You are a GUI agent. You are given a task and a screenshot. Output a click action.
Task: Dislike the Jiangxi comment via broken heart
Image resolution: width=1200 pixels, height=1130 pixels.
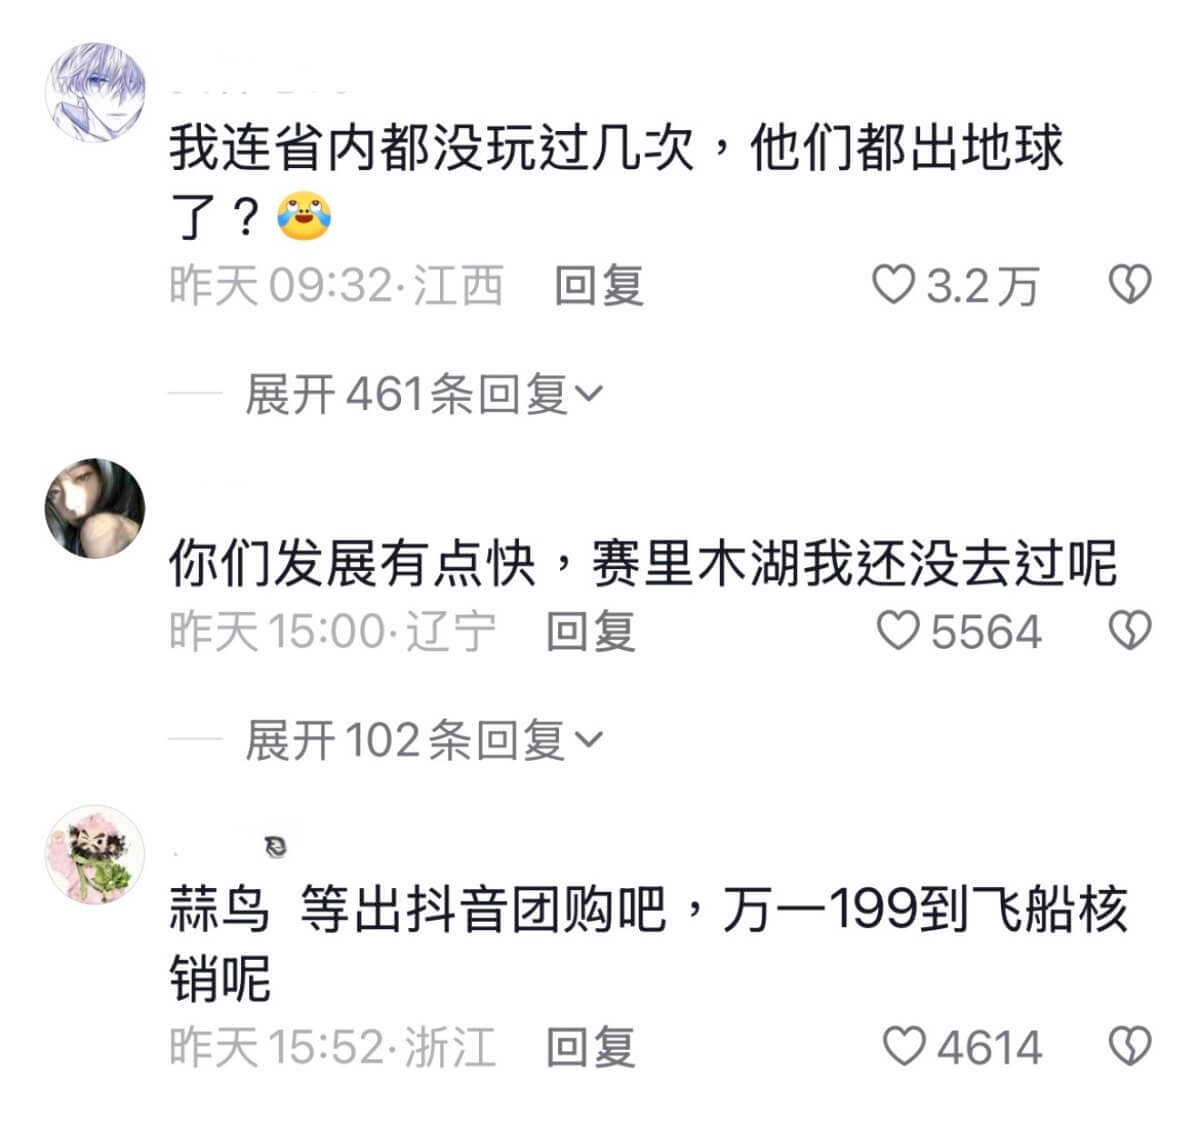[1130, 285]
